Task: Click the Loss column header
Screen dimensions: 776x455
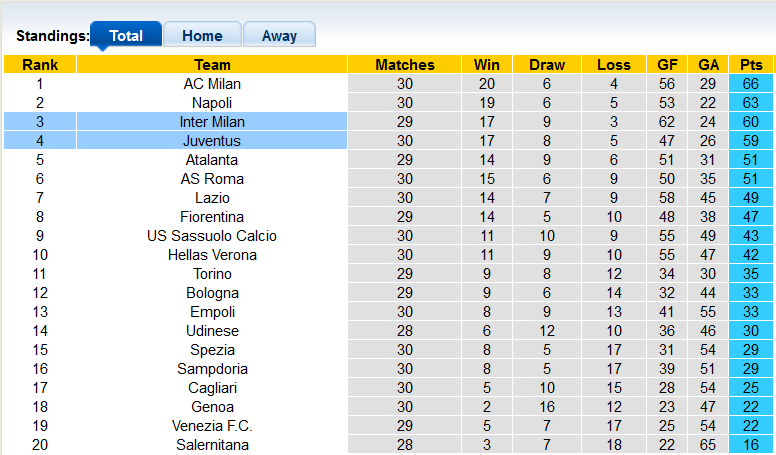Action: pos(614,65)
